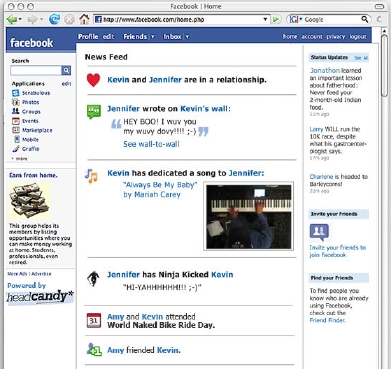Reload the page with the refresh icon

pyautogui.click(x=54, y=19)
